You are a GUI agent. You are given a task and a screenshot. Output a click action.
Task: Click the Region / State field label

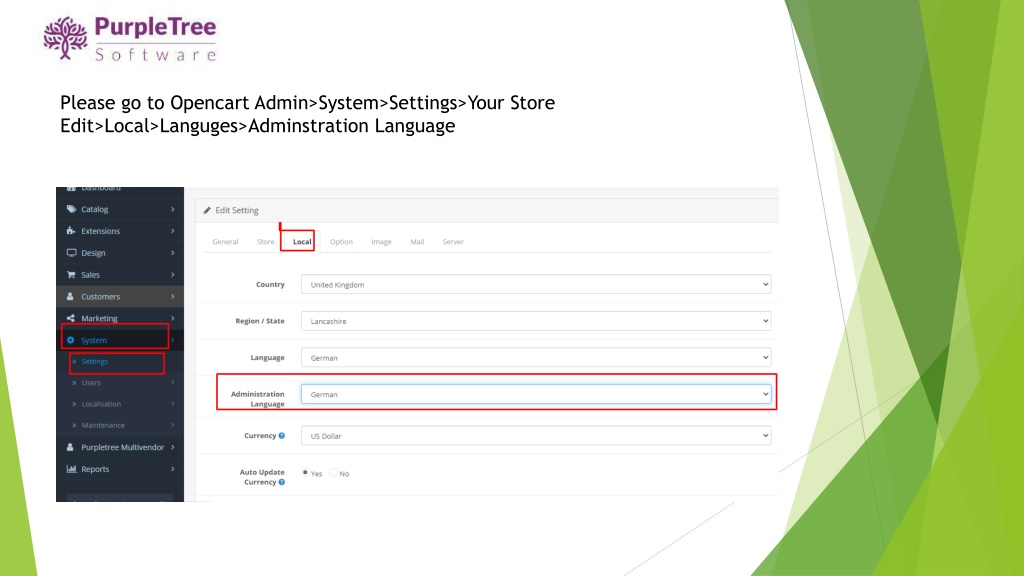point(260,321)
